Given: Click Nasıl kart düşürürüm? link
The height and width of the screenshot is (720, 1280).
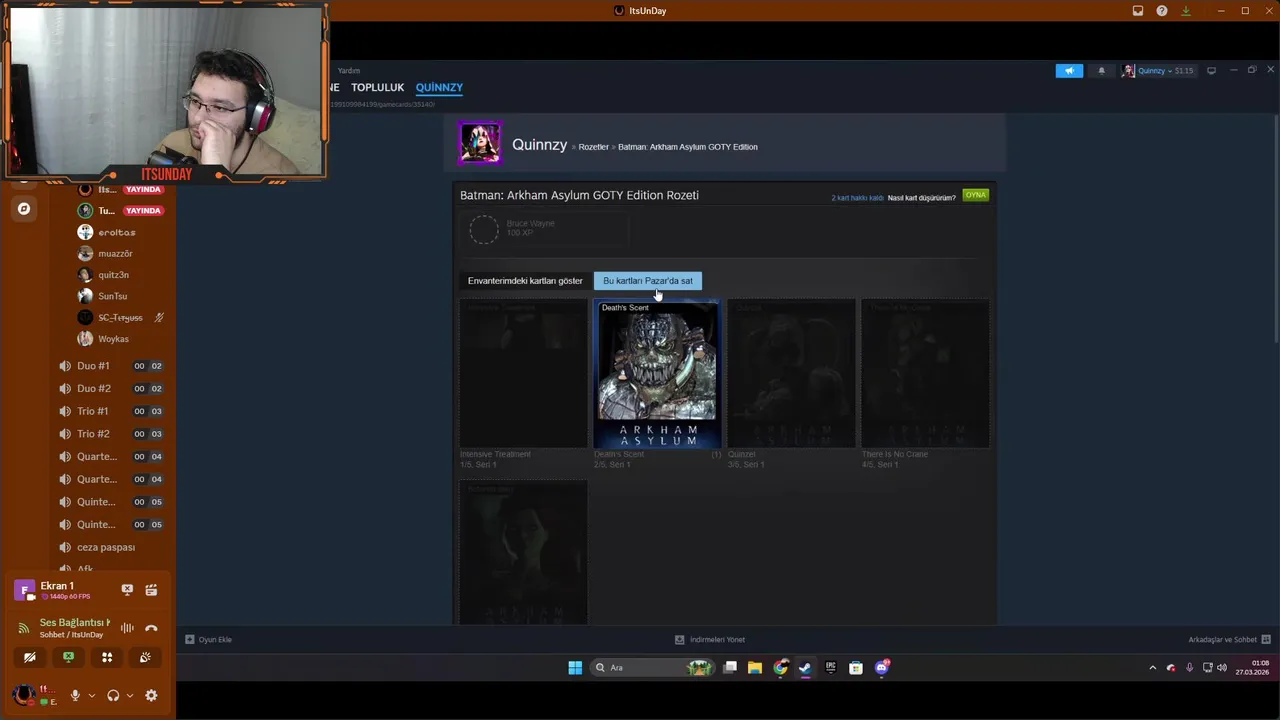Looking at the screenshot, I should click(921, 198).
